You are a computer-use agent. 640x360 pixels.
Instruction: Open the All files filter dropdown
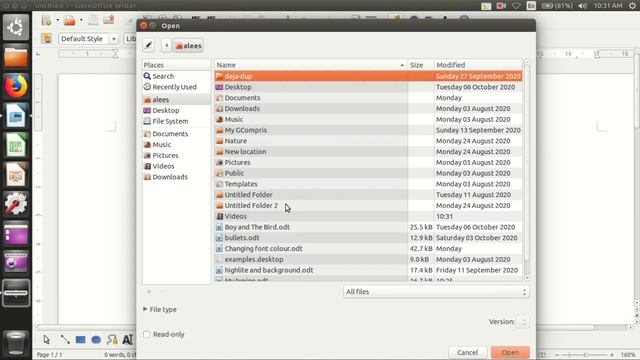[436, 292]
